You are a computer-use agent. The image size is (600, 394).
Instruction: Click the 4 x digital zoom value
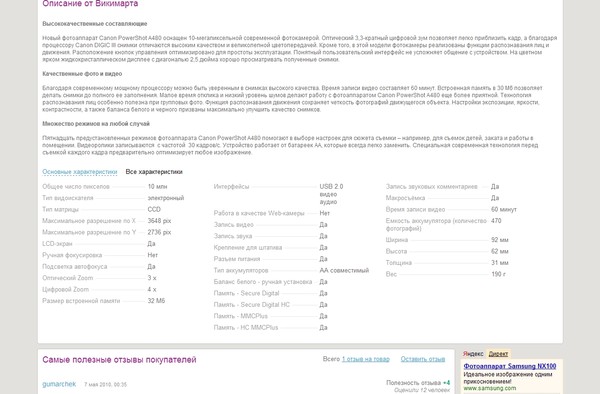[x=152, y=290]
